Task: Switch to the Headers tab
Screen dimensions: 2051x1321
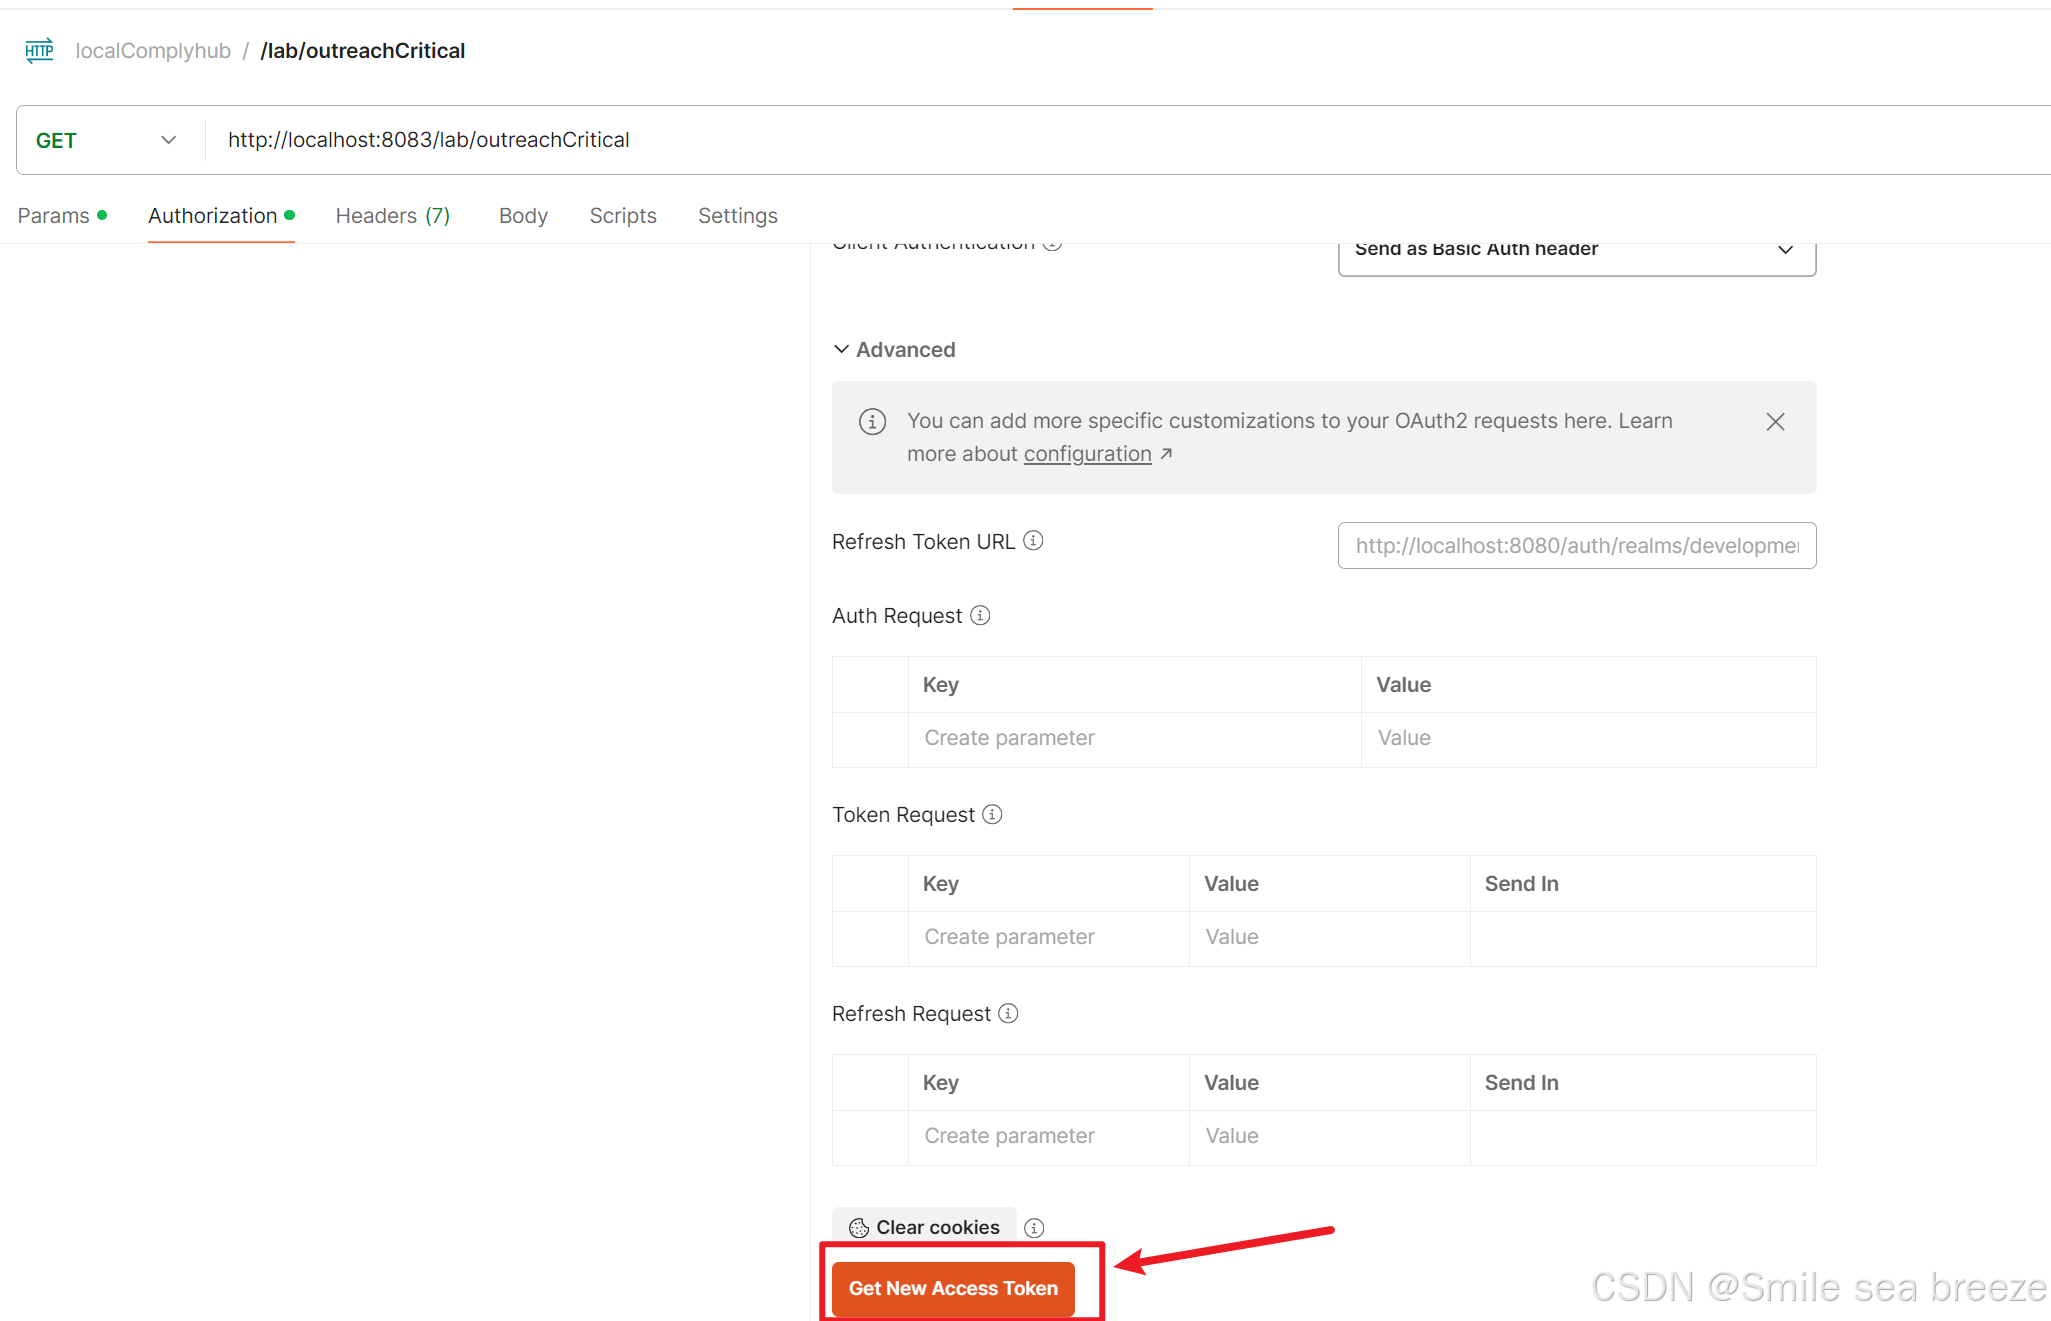Action: (x=392, y=216)
